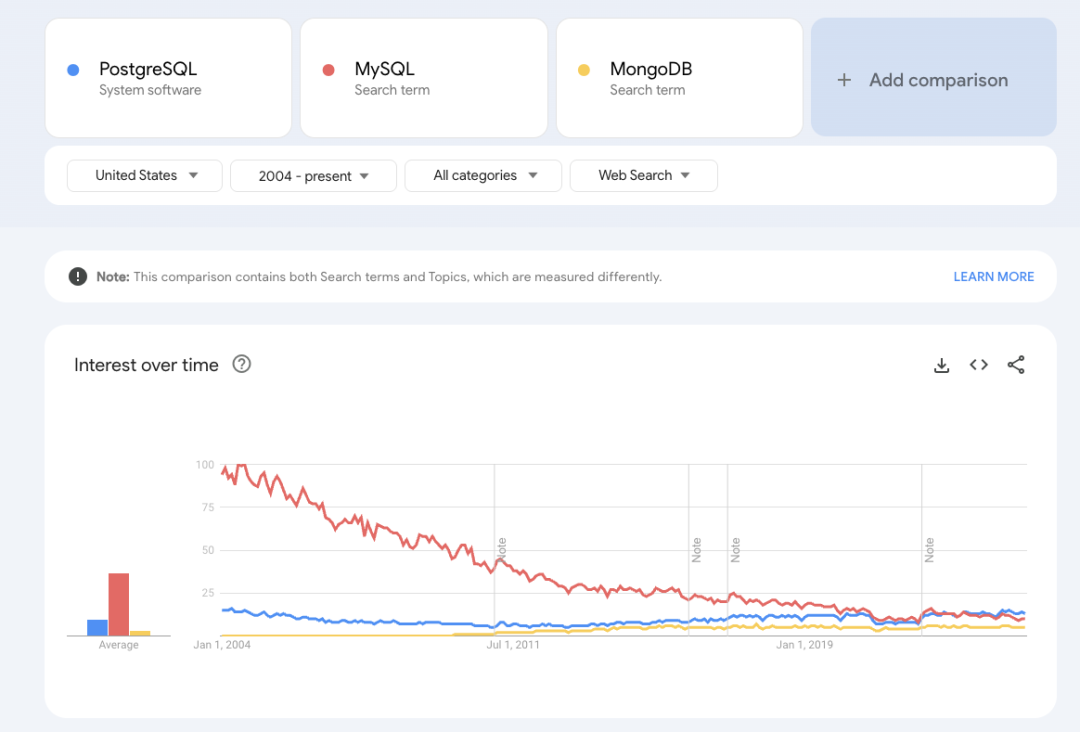Click the Note marker near Jul 1, 2011
The width and height of the screenshot is (1080, 732).
click(502, 547)
